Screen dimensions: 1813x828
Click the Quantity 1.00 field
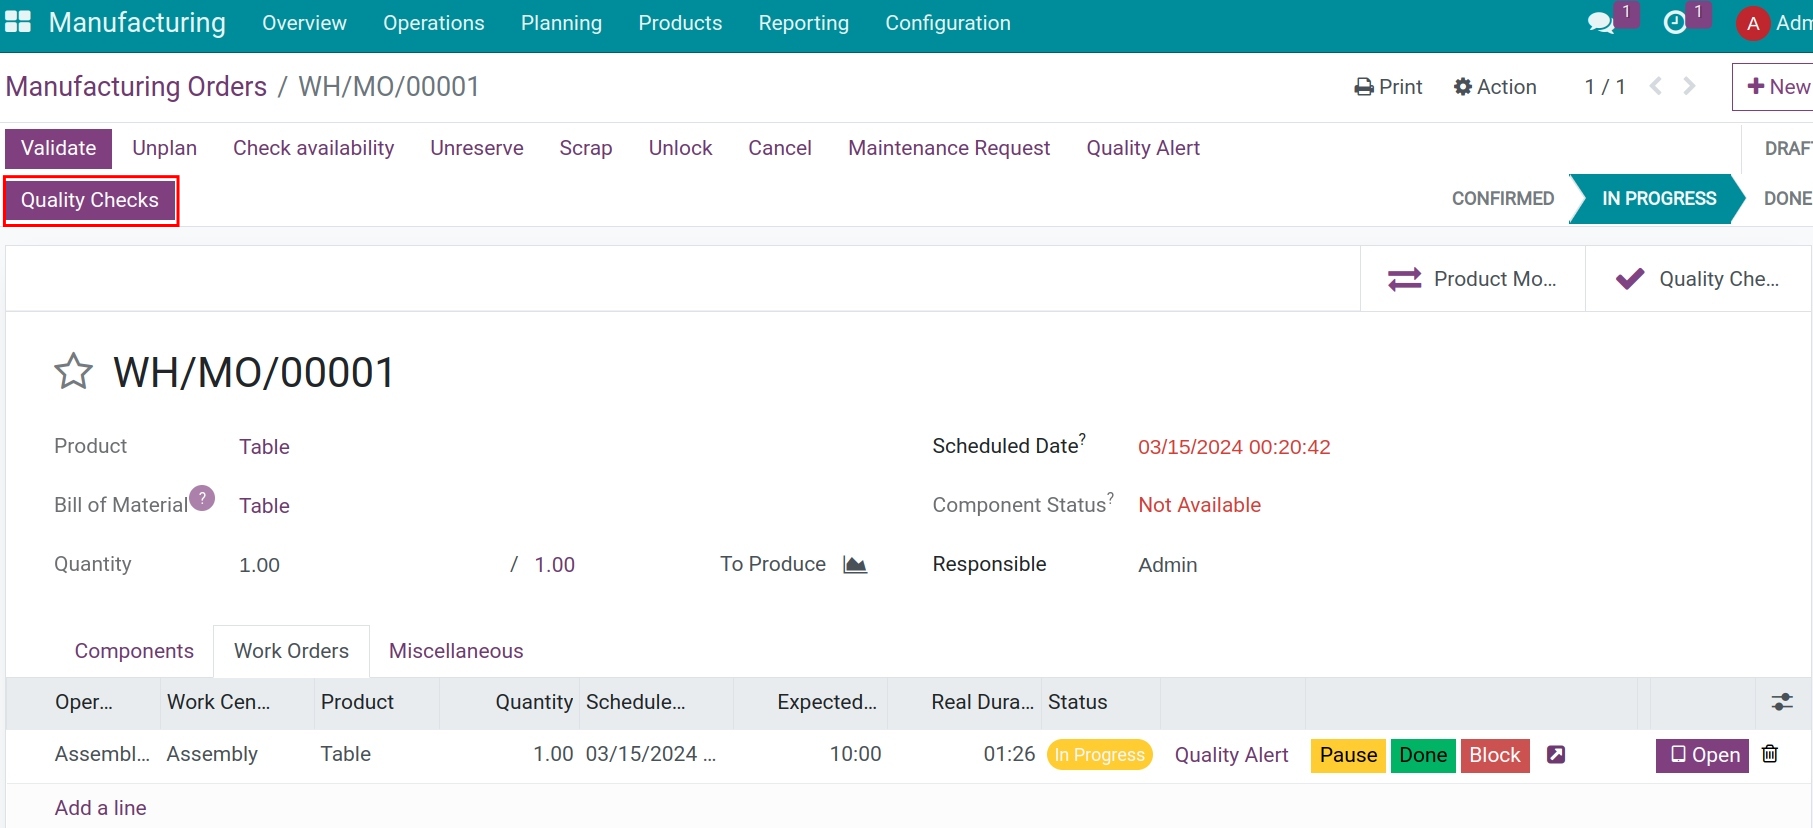[x=259, y=565]
